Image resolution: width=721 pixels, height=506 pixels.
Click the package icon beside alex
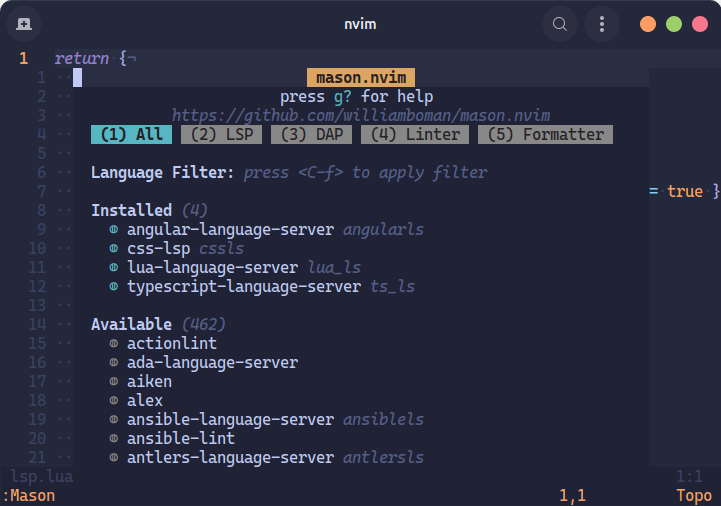coord(114,401)
